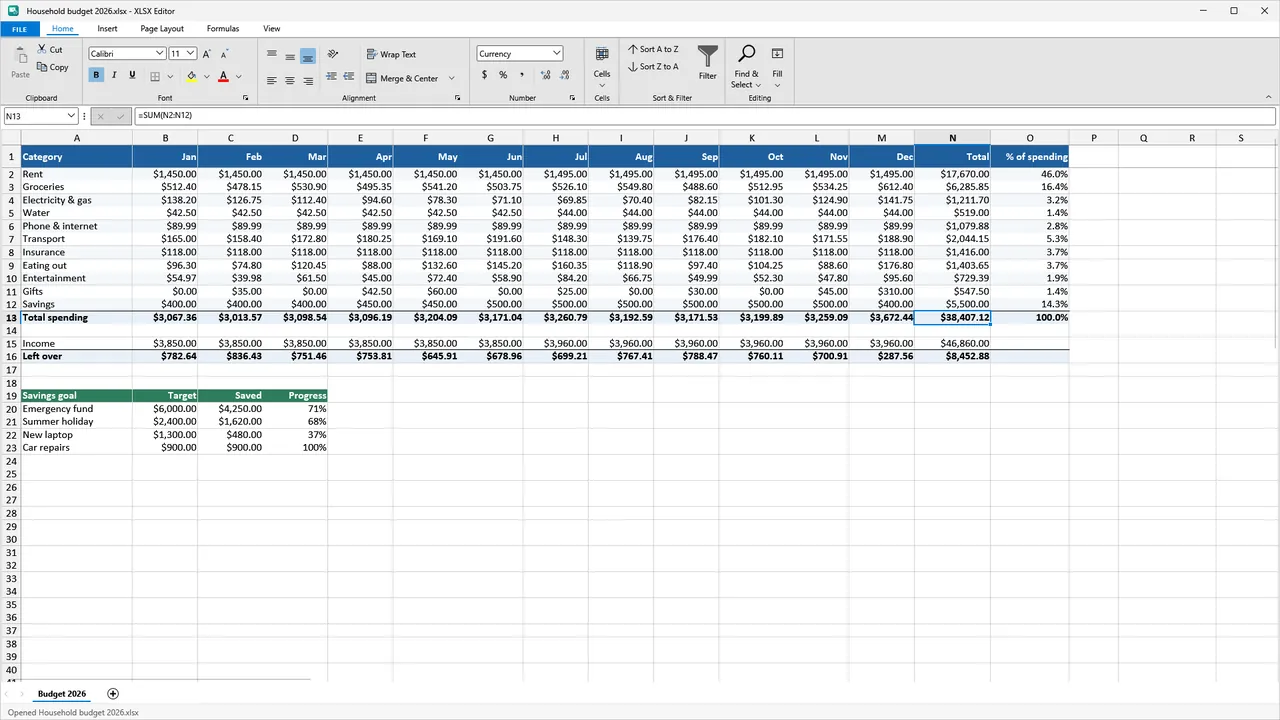Apply borders with the borders grid icon
1280x720 pixels.
pos(155,76)
